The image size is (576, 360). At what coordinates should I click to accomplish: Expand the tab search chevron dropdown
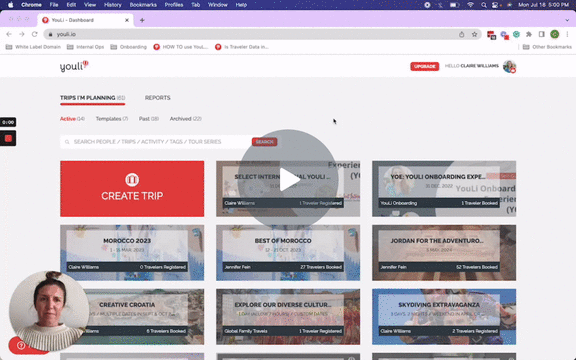pos(567,20)
